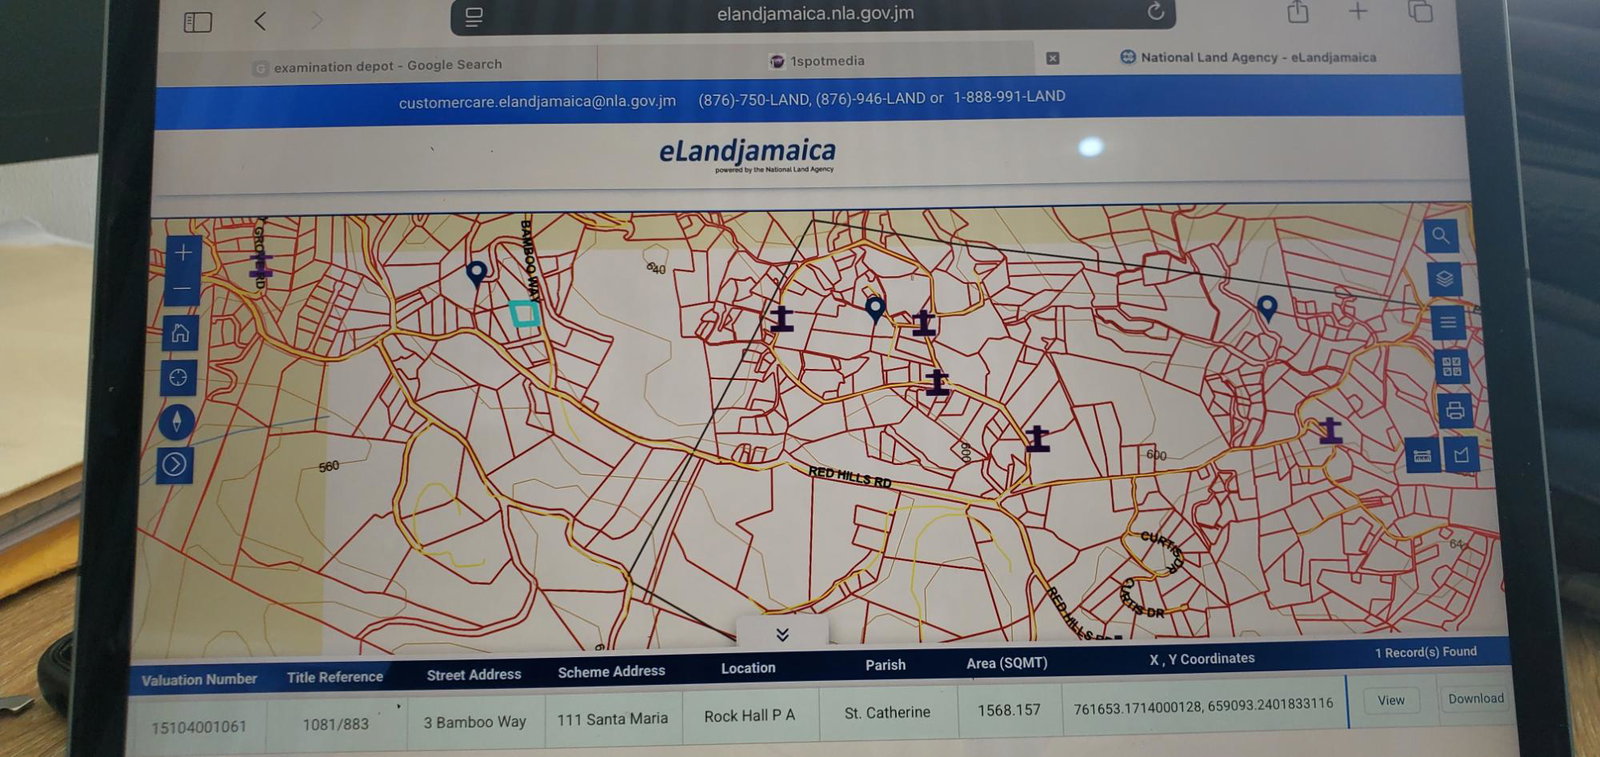Reload the page in the browser

pos(1155,12)
